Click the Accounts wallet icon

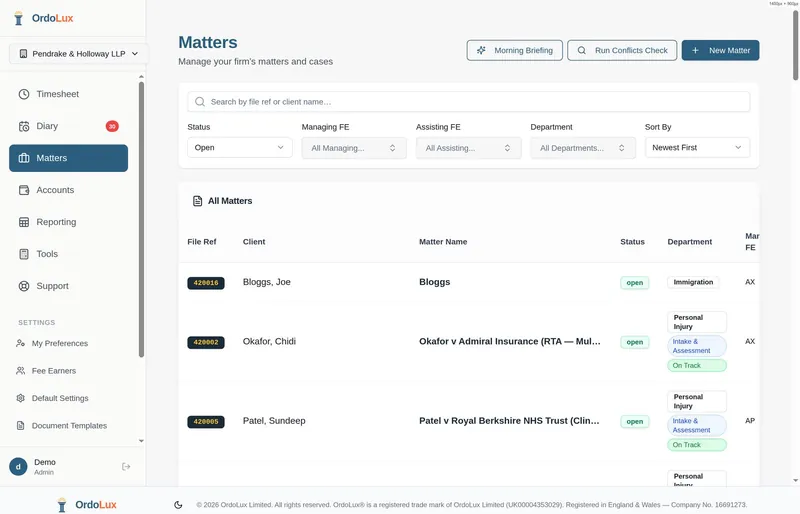point(24,190)
